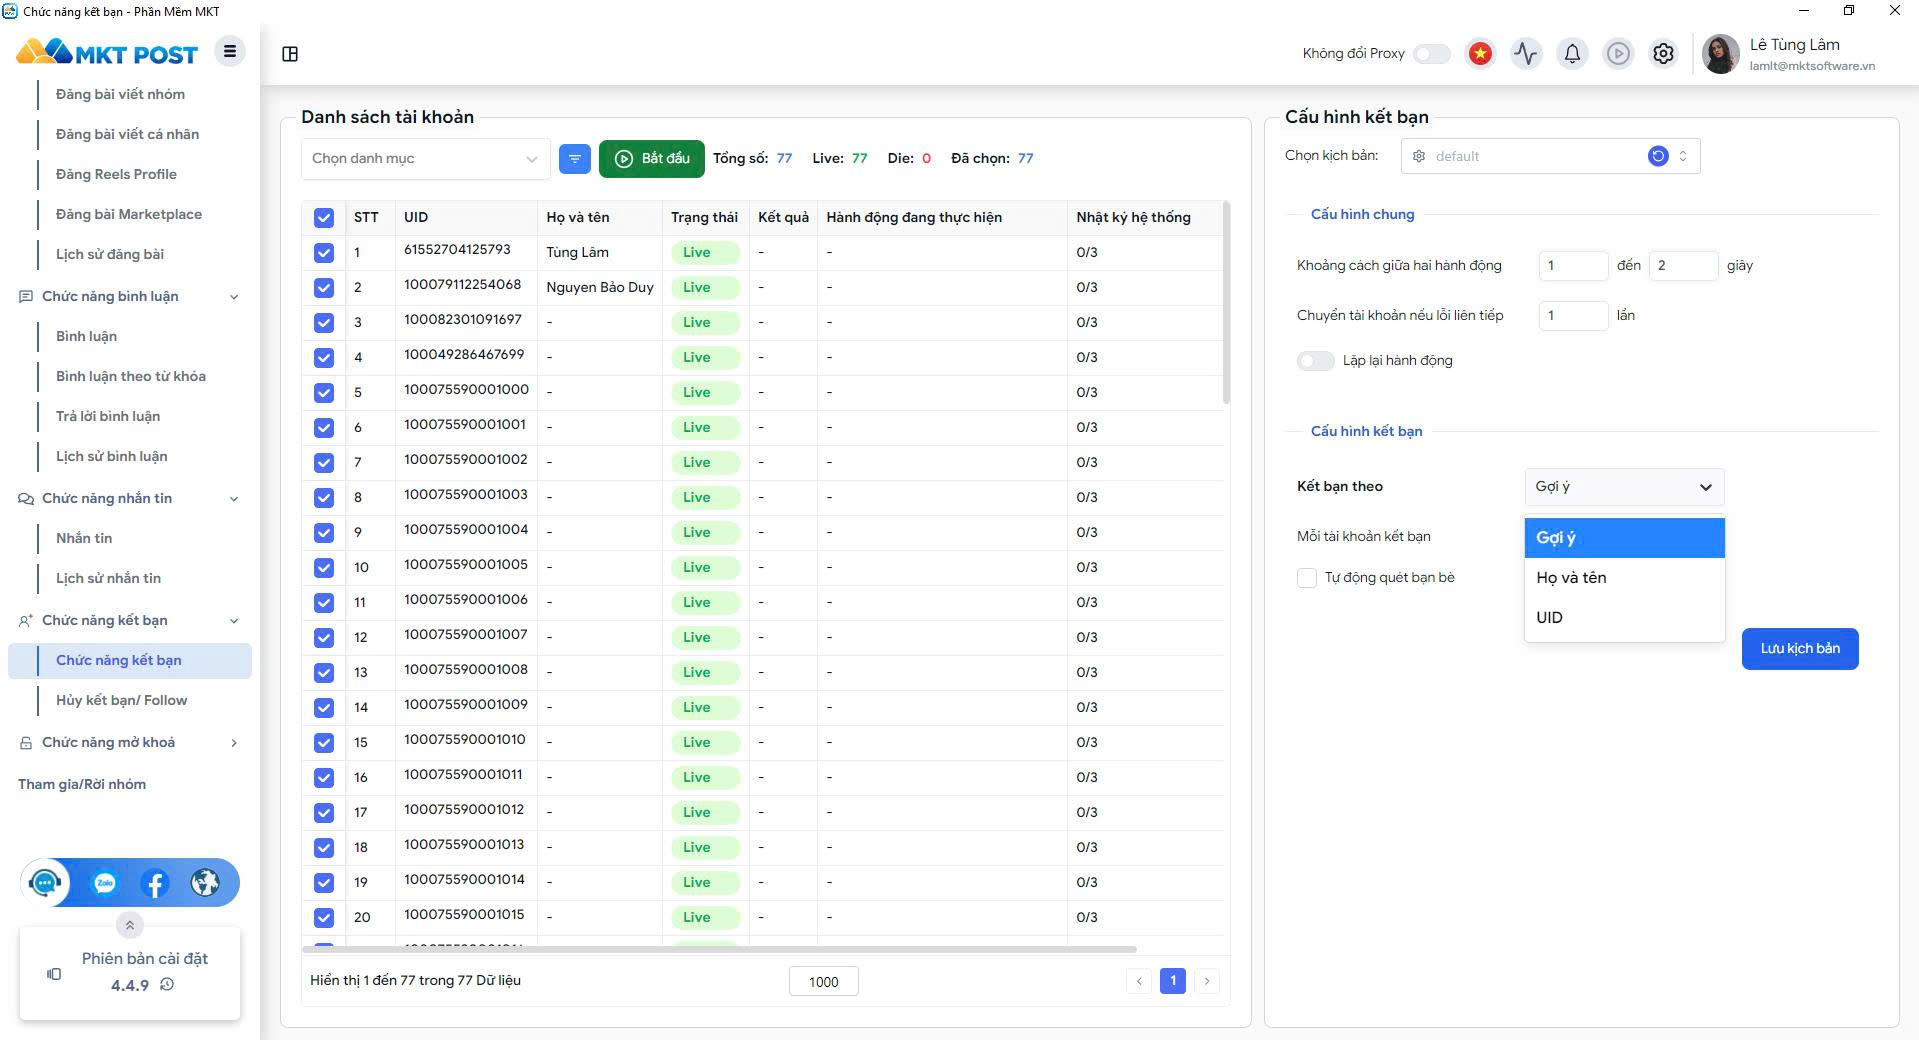Click the layout panel toggle icon
1919x1040 pixels.
[x=290, y=54]
